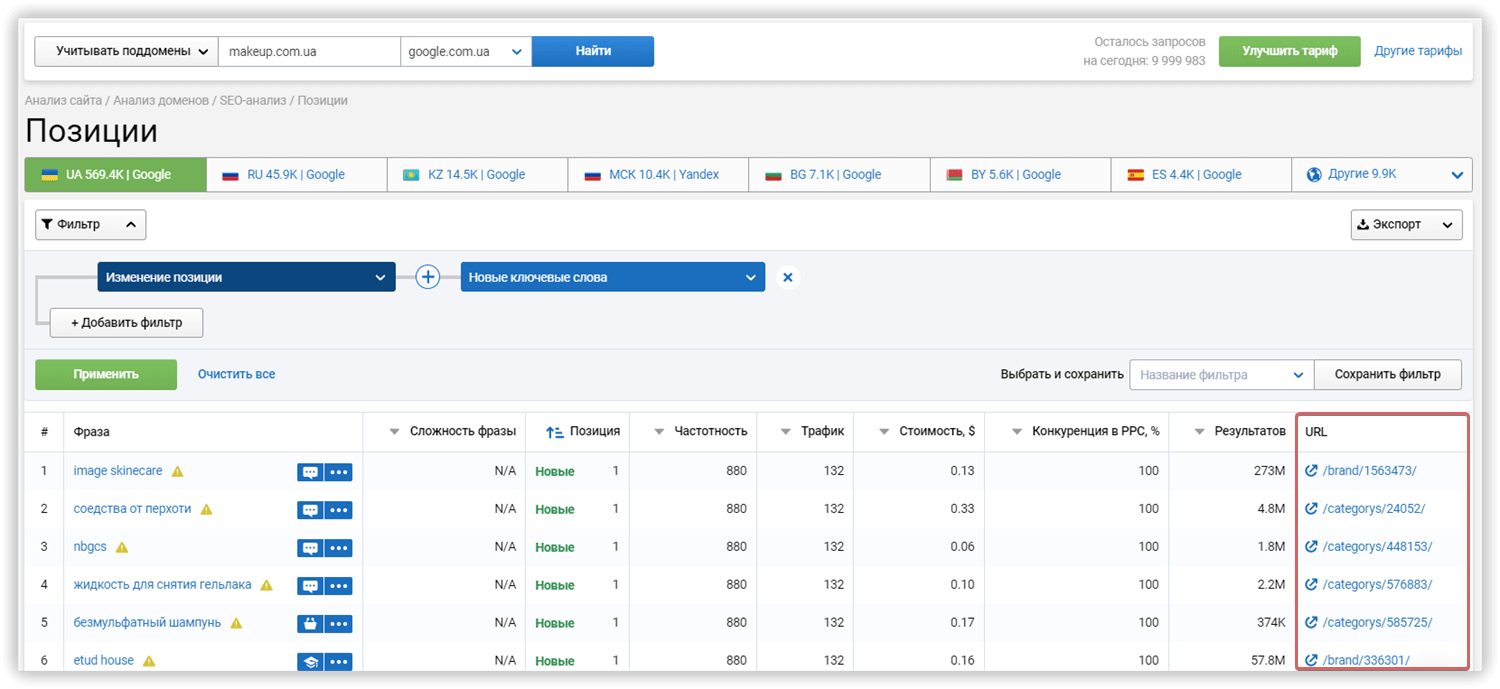
Task: Switch to the 'BY 5.6K | Google' tab
Action: pyautogui.click(x=1020, y=174)
